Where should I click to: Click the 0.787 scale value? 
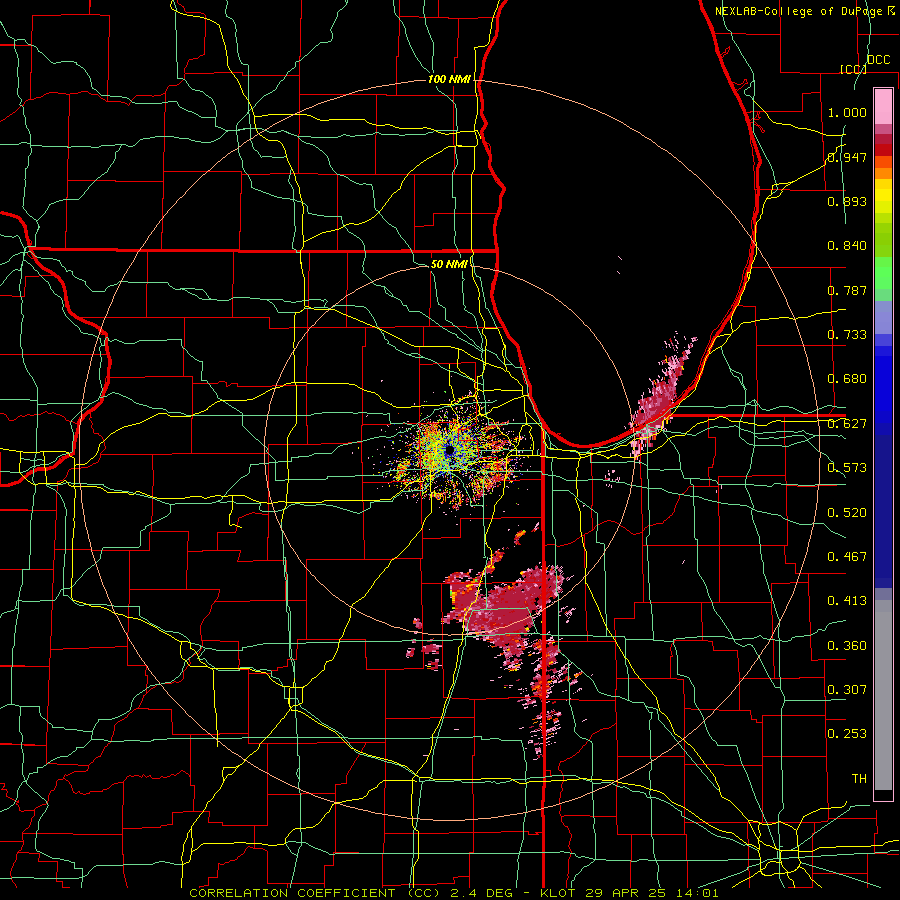click(847, 290)
